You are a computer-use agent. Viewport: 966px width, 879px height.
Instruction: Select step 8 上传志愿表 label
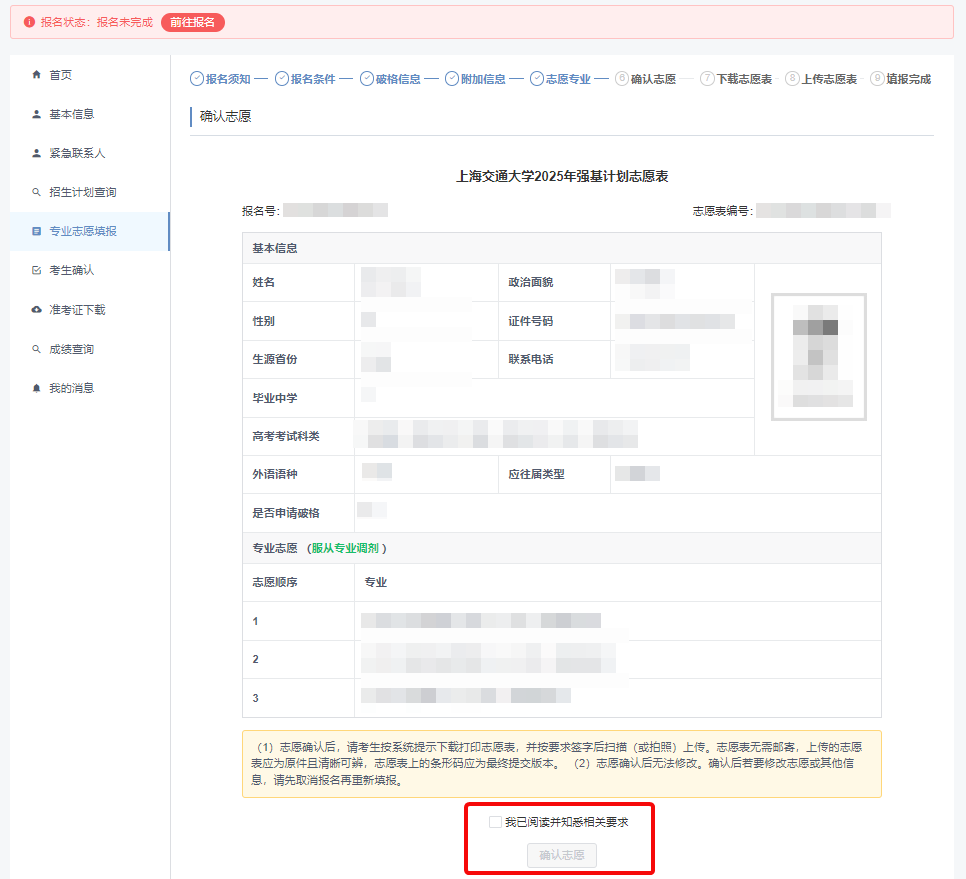[829, 79]
